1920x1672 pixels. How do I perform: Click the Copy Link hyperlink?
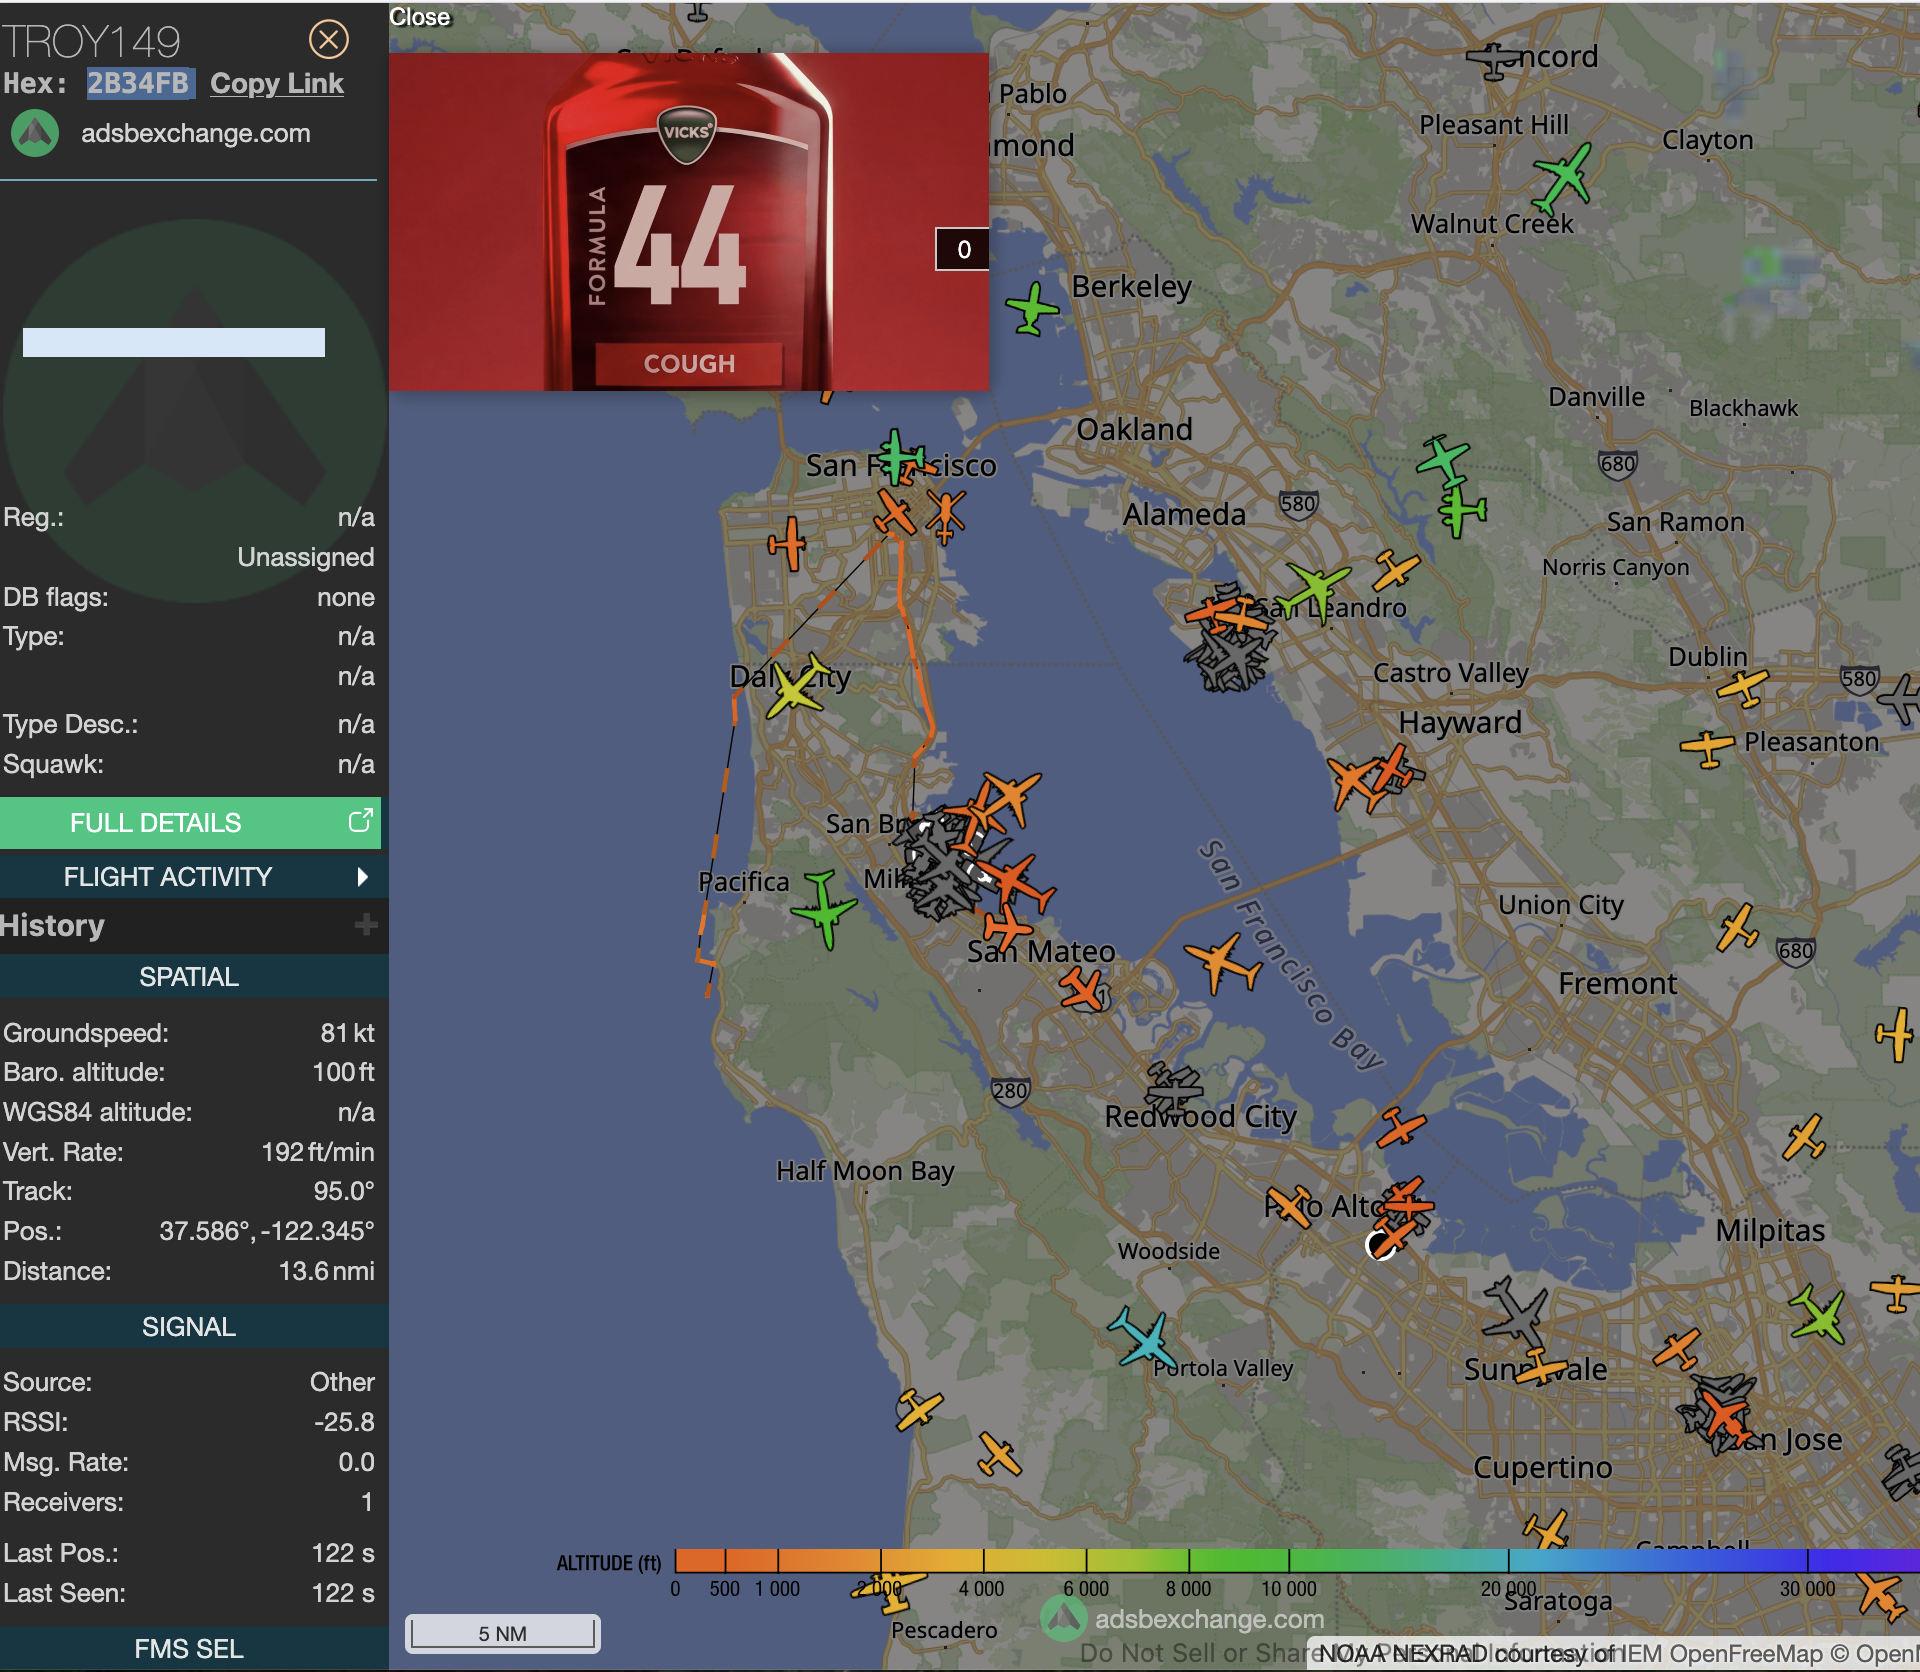click(277, 84)
